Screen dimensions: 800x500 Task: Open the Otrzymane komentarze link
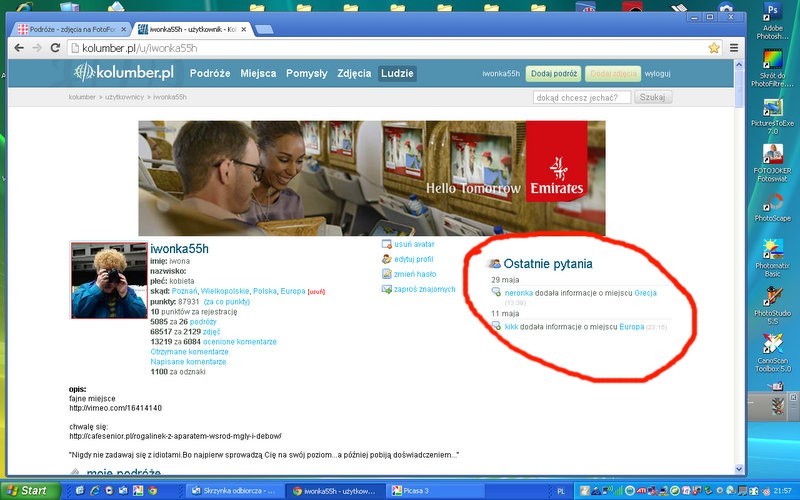pyautogui.click(x=189, y=351)
